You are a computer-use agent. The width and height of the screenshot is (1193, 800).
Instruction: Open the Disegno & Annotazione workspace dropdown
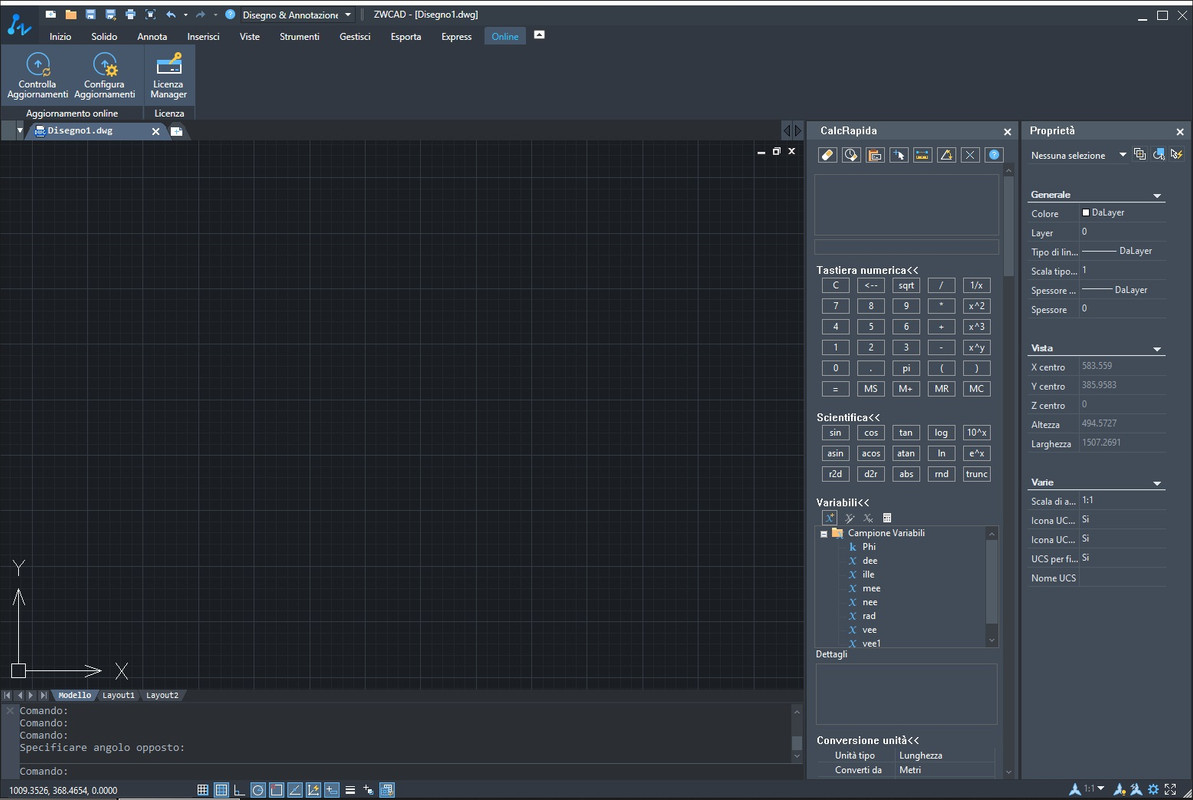tap(297, 14)
